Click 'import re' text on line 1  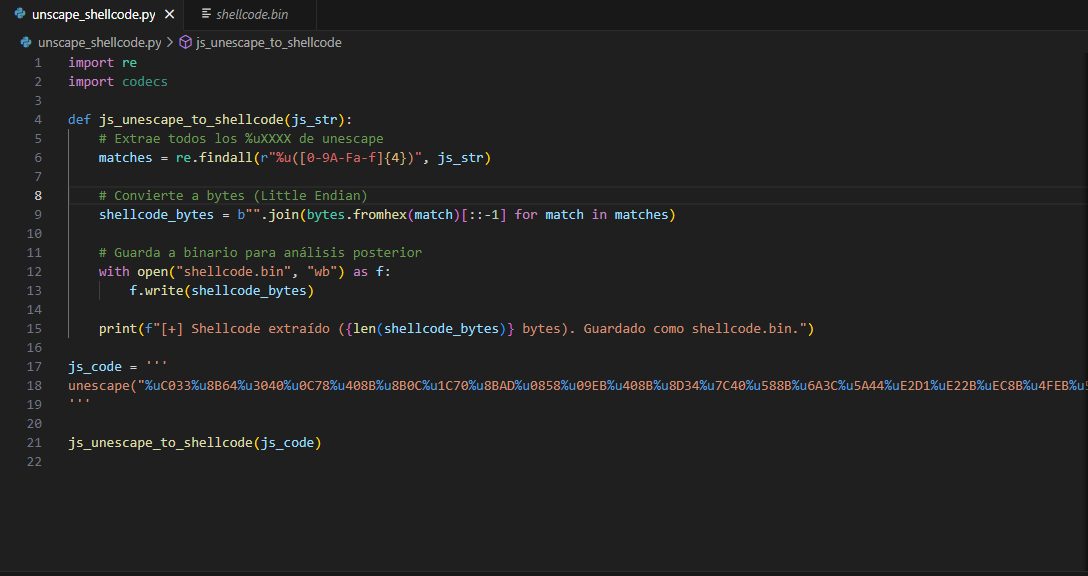[103, 62]
